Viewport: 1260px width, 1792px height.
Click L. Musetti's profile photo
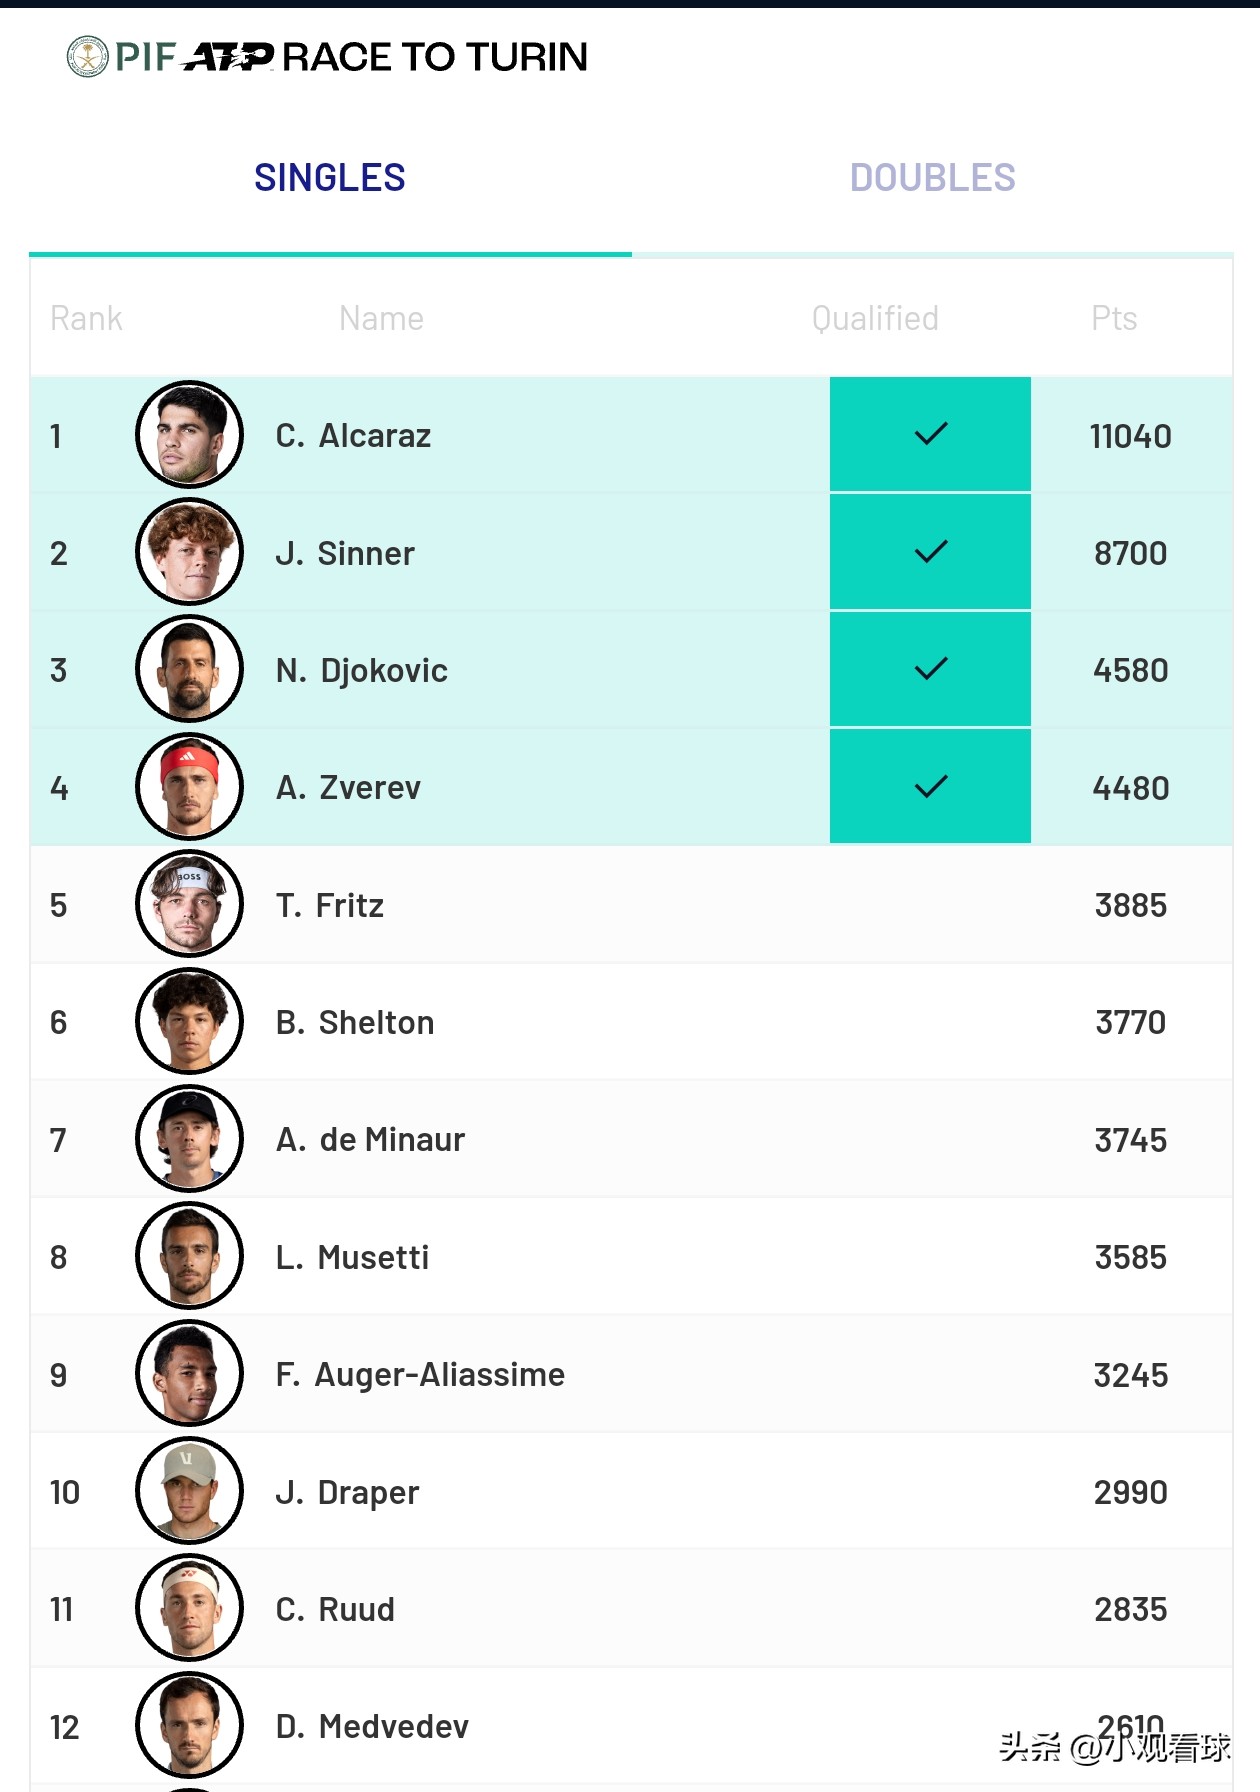[x=189, y=1256]
